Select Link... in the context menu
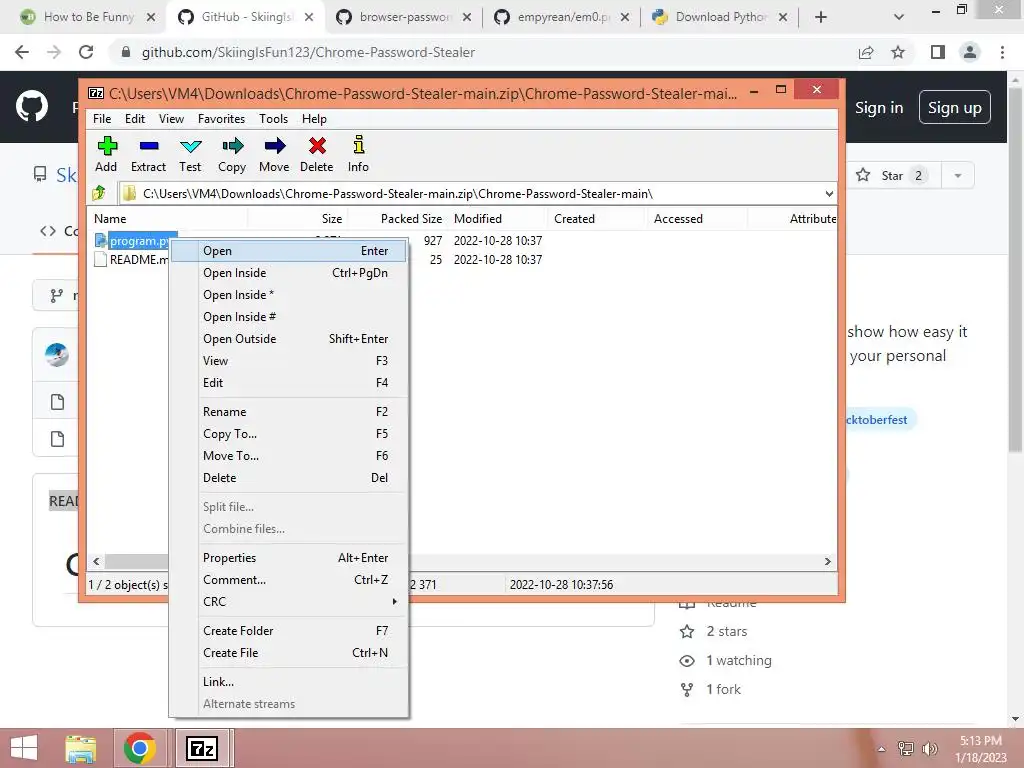1024x768 pixels. point(289,682)
